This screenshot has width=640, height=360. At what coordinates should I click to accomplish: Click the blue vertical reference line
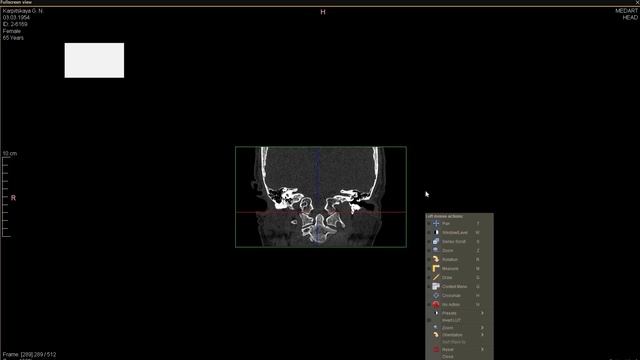318,197
